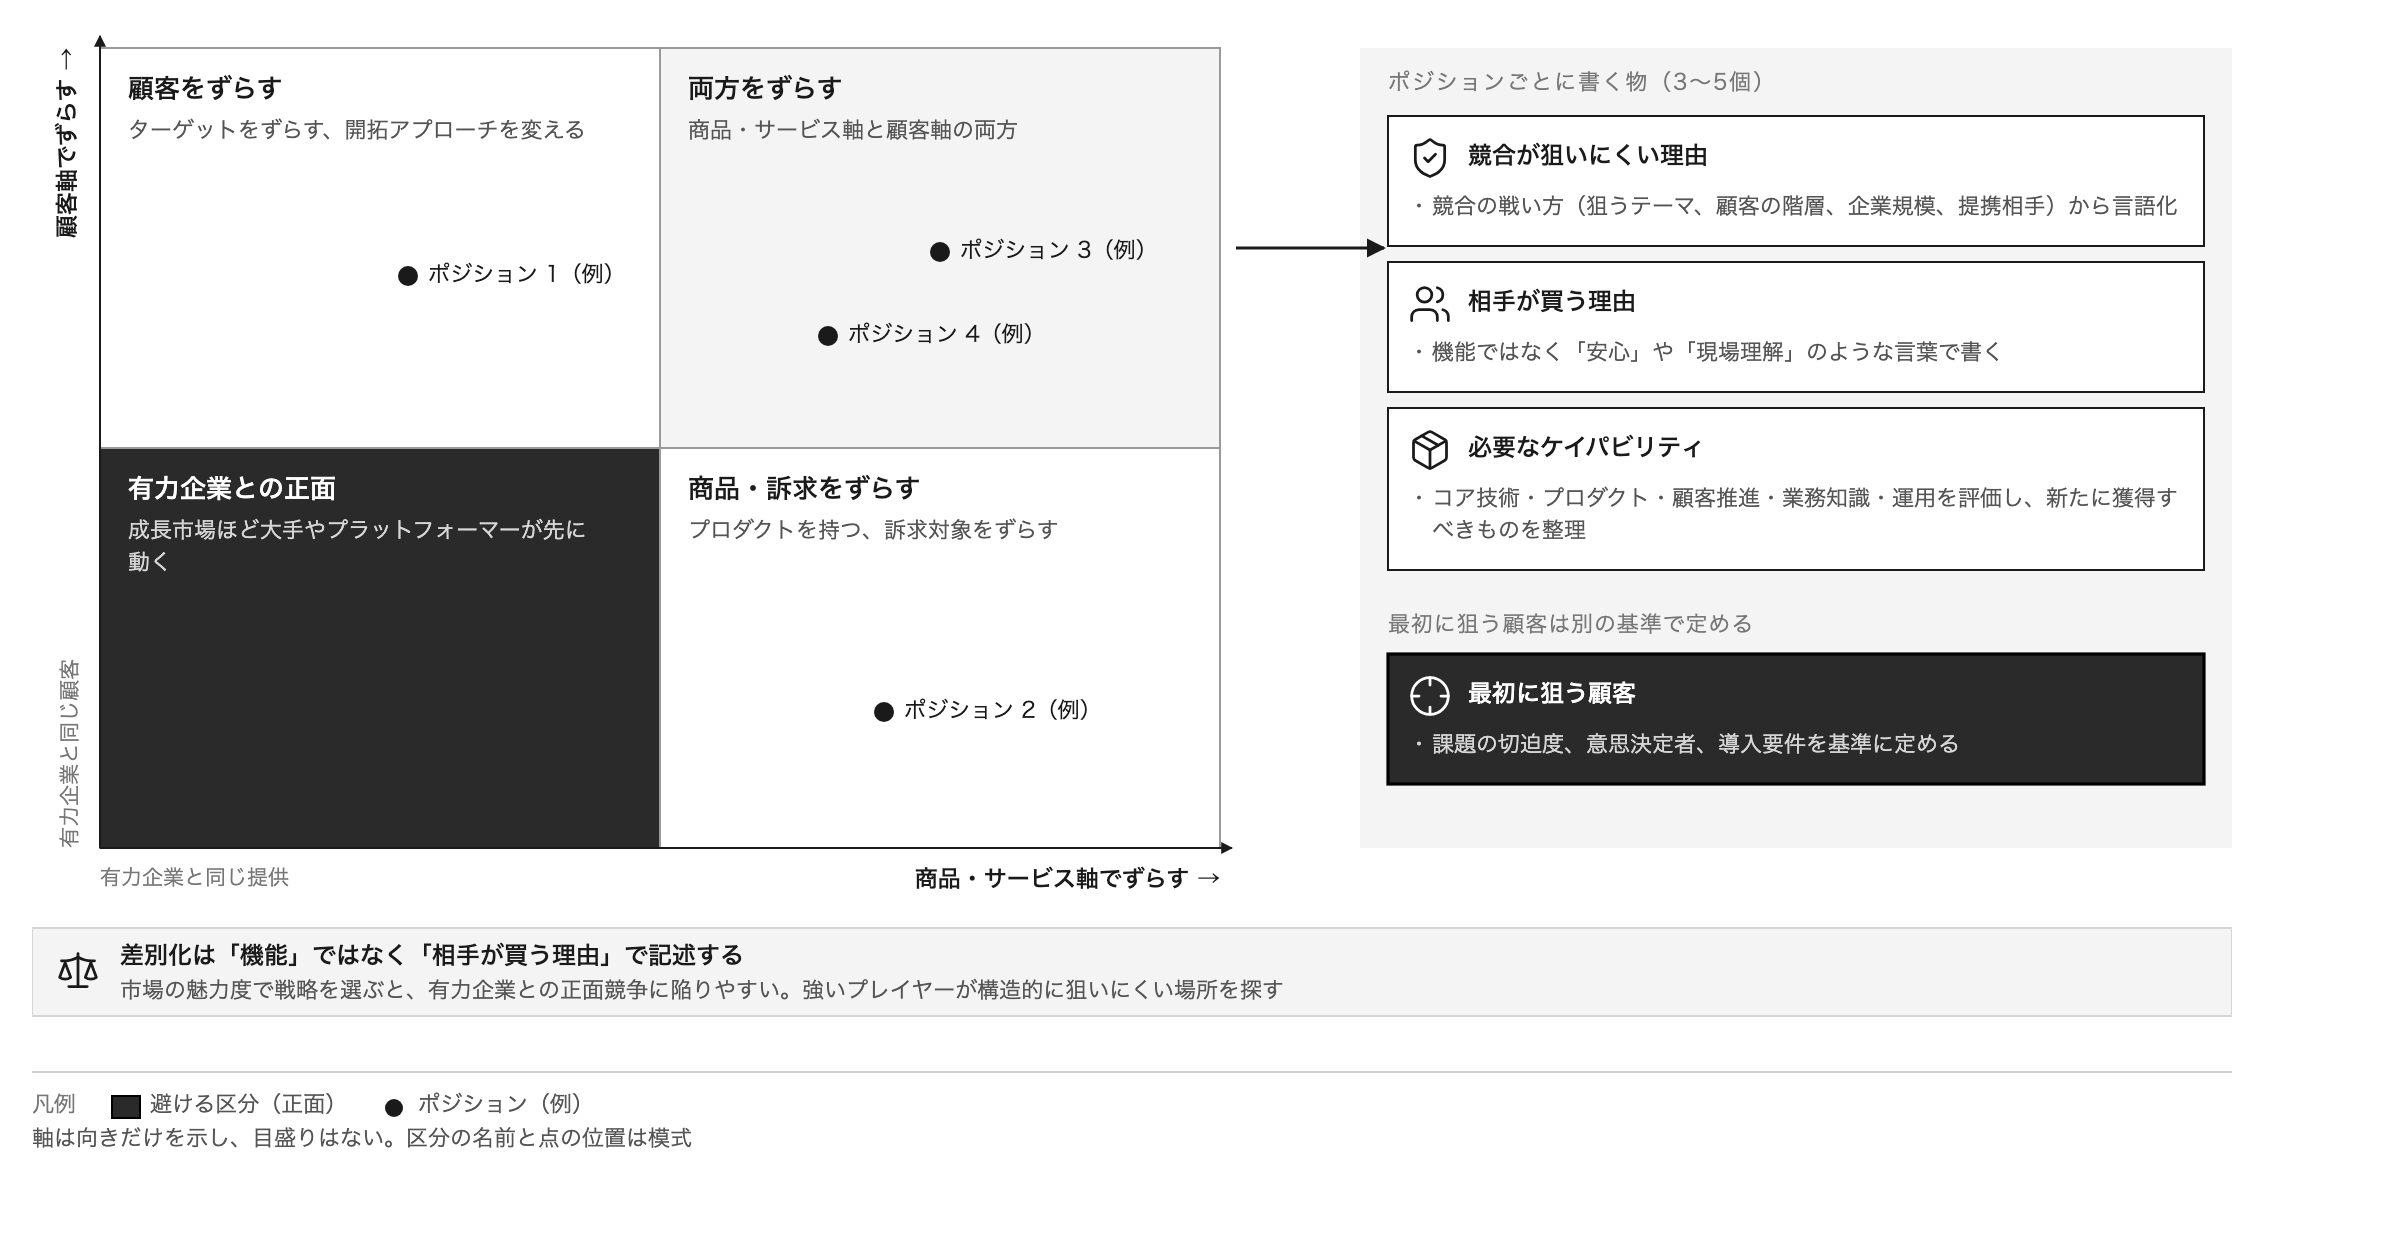
Task: Click the people icon beside 相手が買う理由
Action: point(1429,304)
